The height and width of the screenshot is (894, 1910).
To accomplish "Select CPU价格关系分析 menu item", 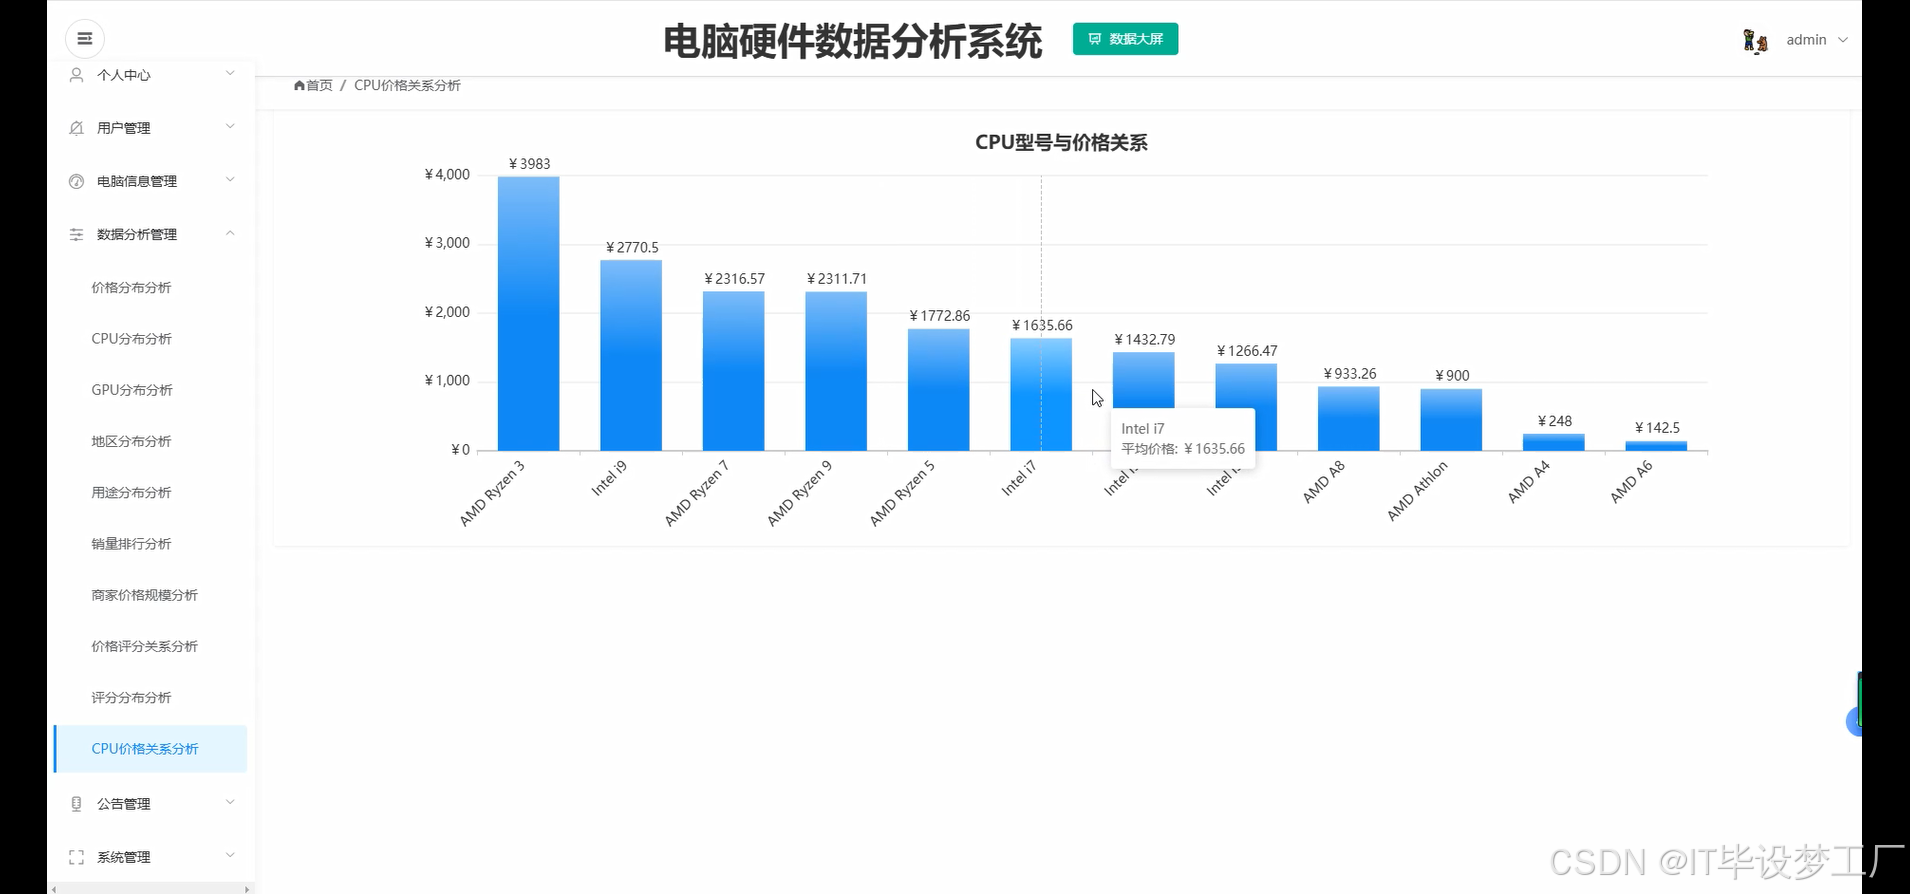I will 150,749.
